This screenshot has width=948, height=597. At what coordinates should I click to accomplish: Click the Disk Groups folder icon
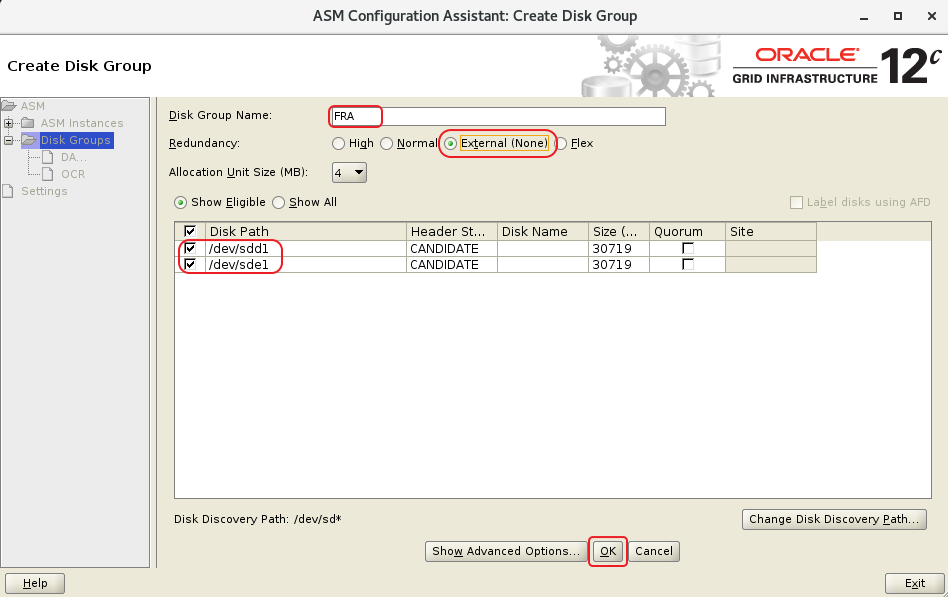click(29, 140)
